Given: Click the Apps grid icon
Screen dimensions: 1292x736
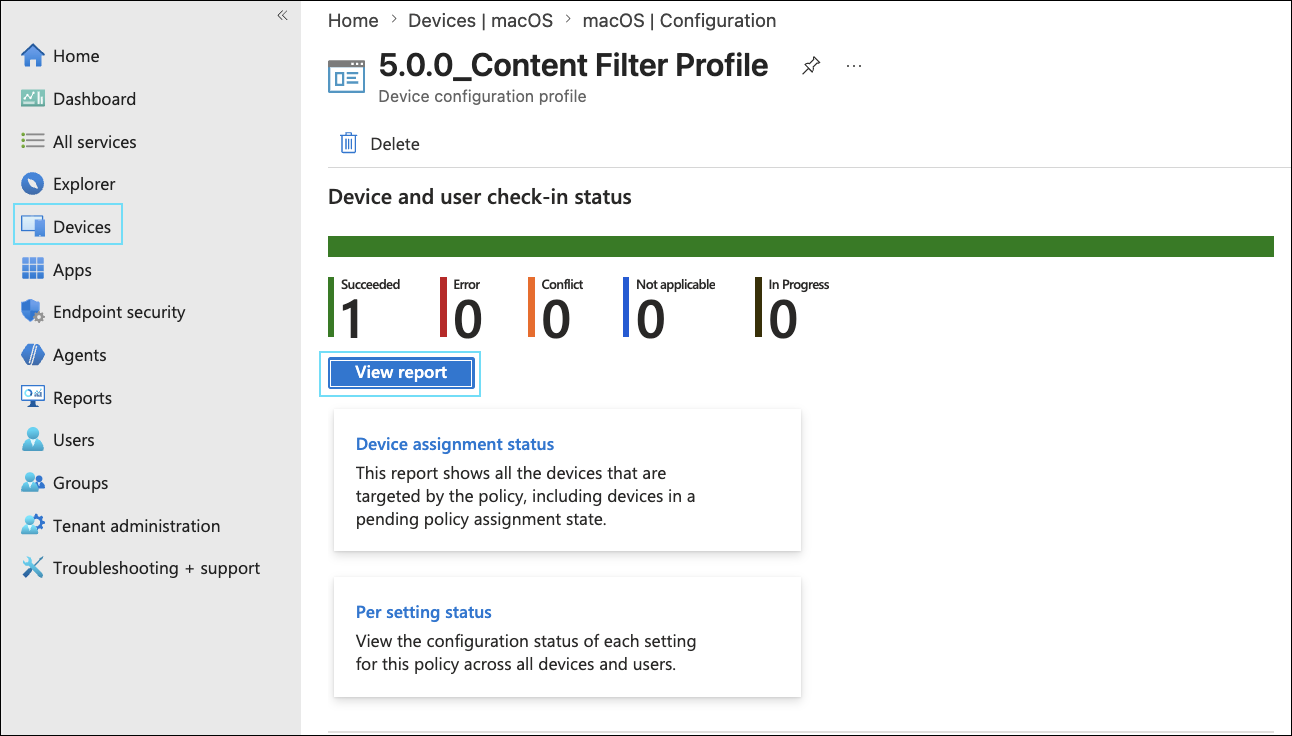Looking at the screenshot, I should [33, 269].
